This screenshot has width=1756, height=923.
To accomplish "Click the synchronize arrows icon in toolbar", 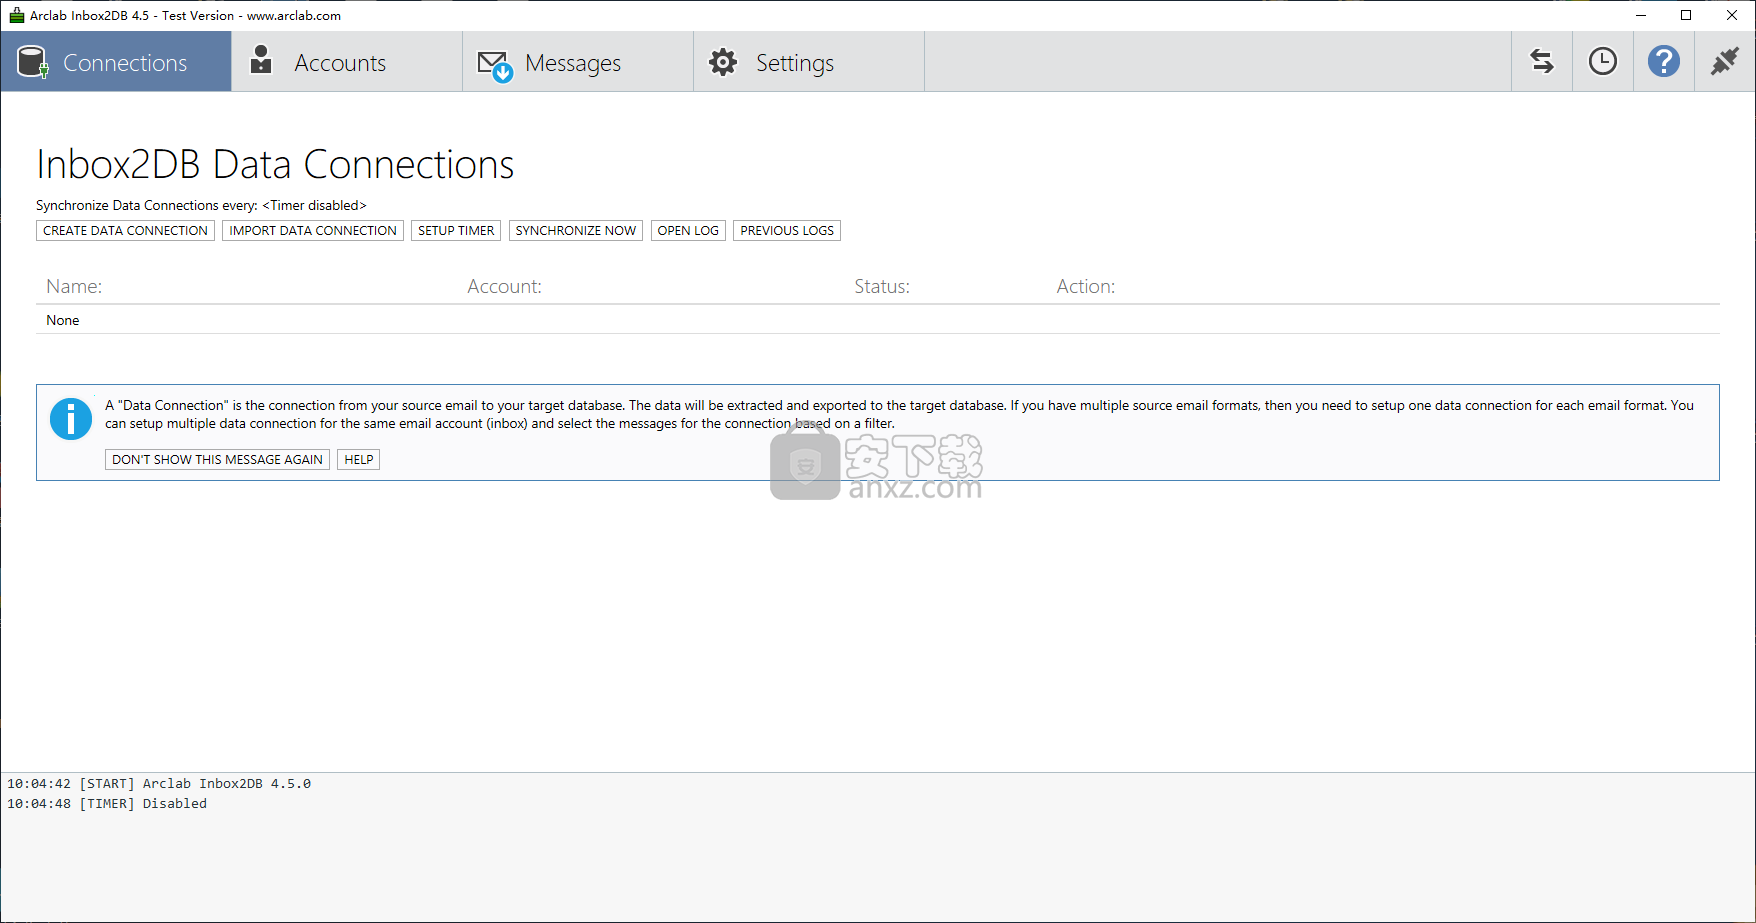I will point(1542,62).
